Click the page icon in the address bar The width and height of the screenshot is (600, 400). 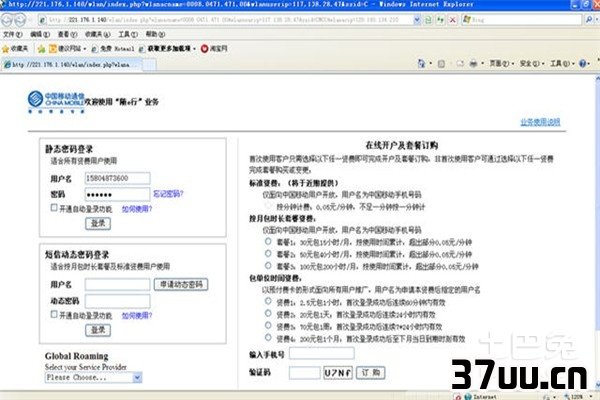click(x=42, y=20)
